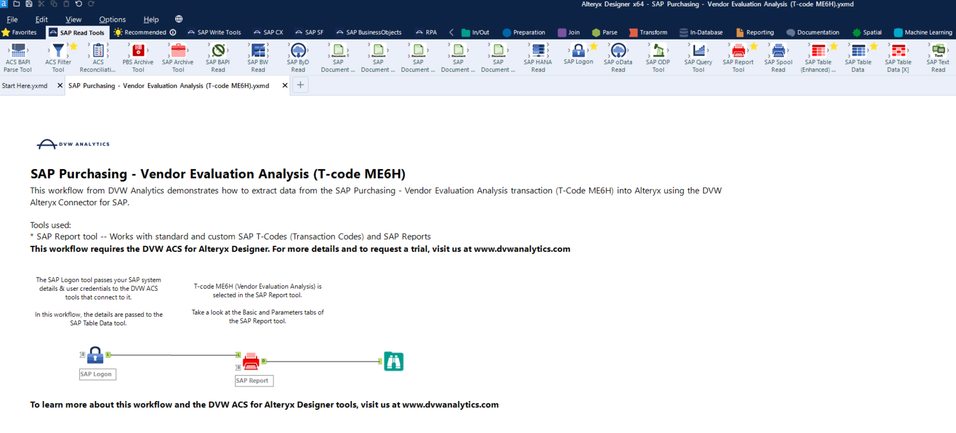Toggle favorite star on SAP Report Tool
This screenshot has height=433, width=956.
(x=753, y=46)
